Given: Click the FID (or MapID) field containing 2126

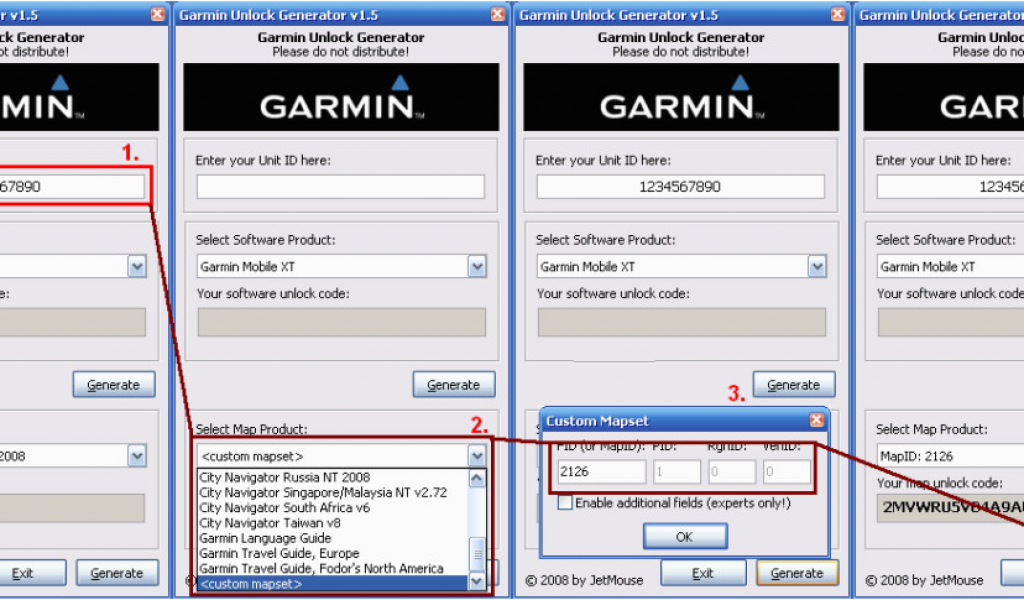Looking at the screenshot, I should click(601, 471).
